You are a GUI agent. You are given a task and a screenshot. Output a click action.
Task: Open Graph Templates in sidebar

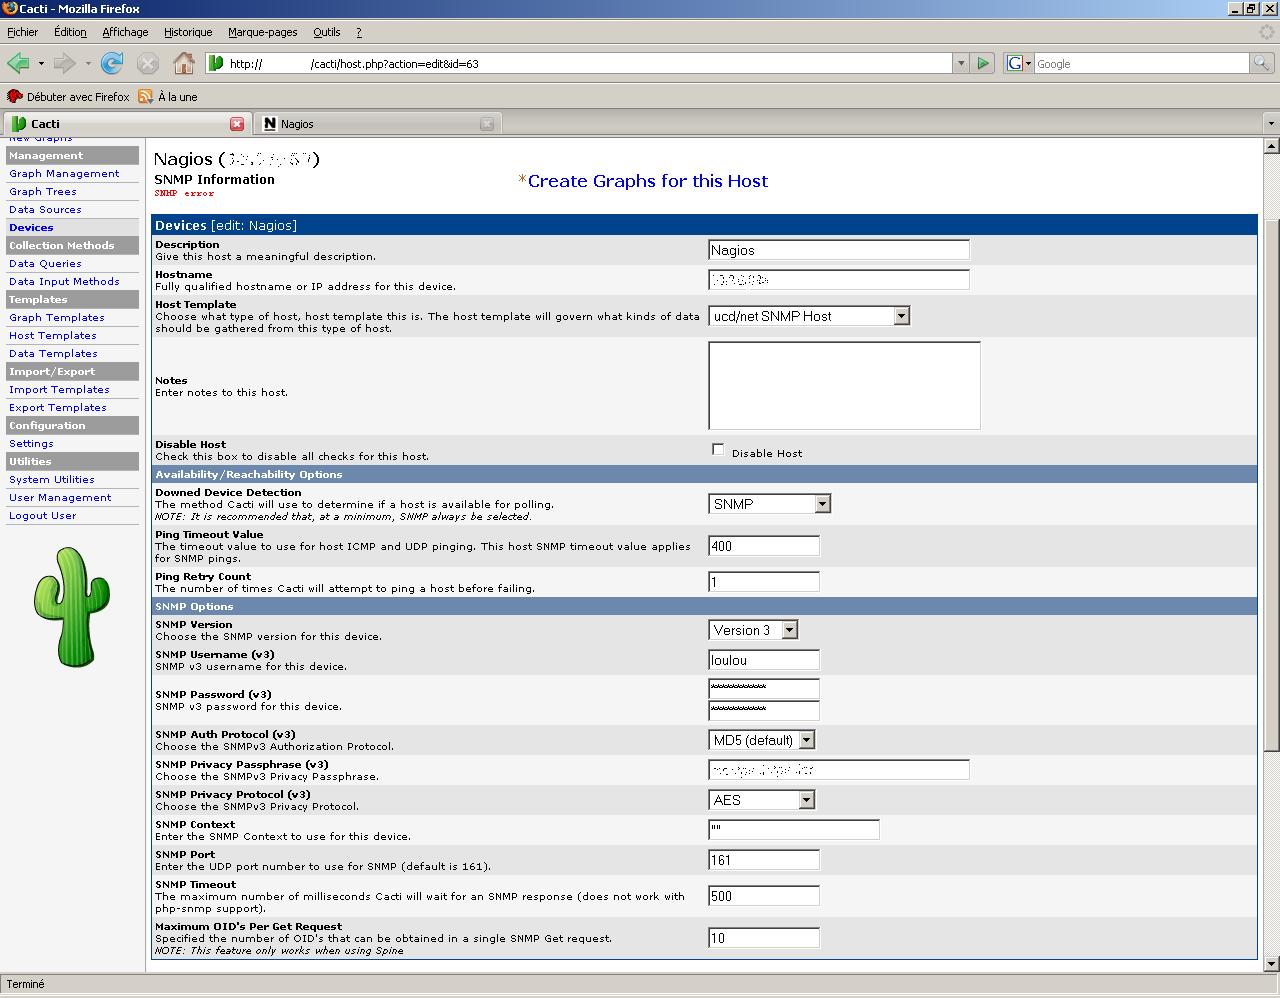click(x=57, y=318)
